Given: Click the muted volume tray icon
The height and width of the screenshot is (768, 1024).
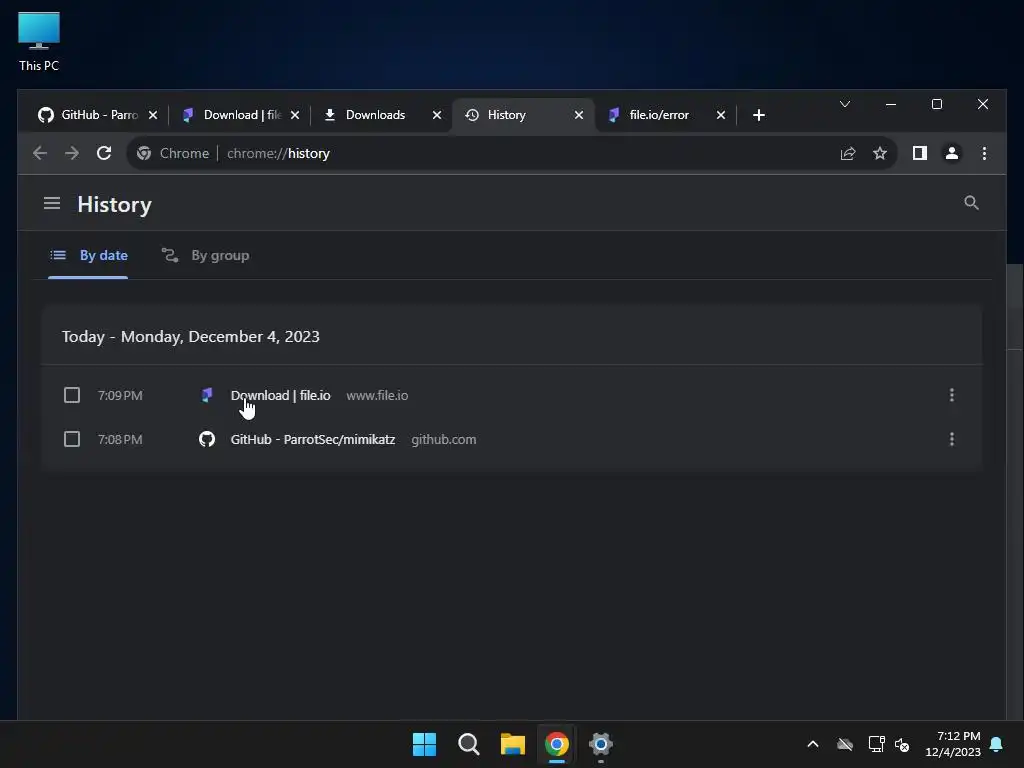Looking at the screenshot, I should click(x=902, y=744).
